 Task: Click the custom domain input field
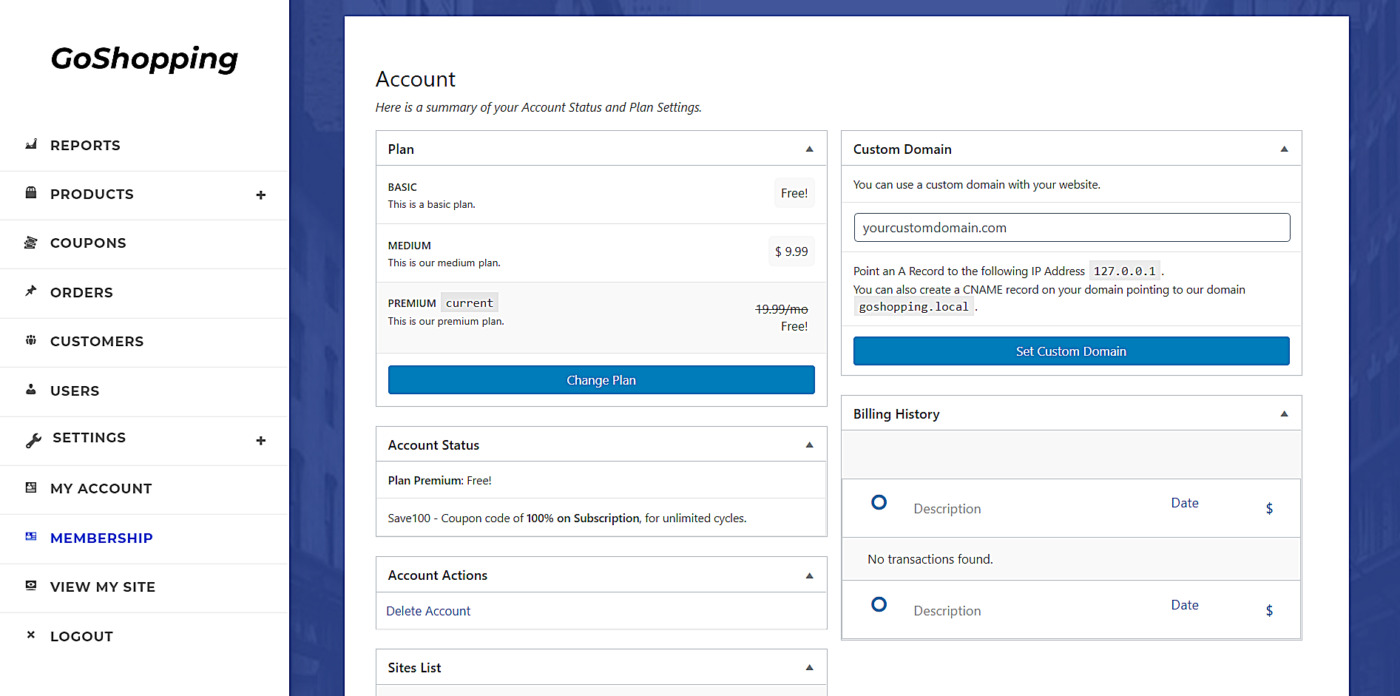point(1071,227)
